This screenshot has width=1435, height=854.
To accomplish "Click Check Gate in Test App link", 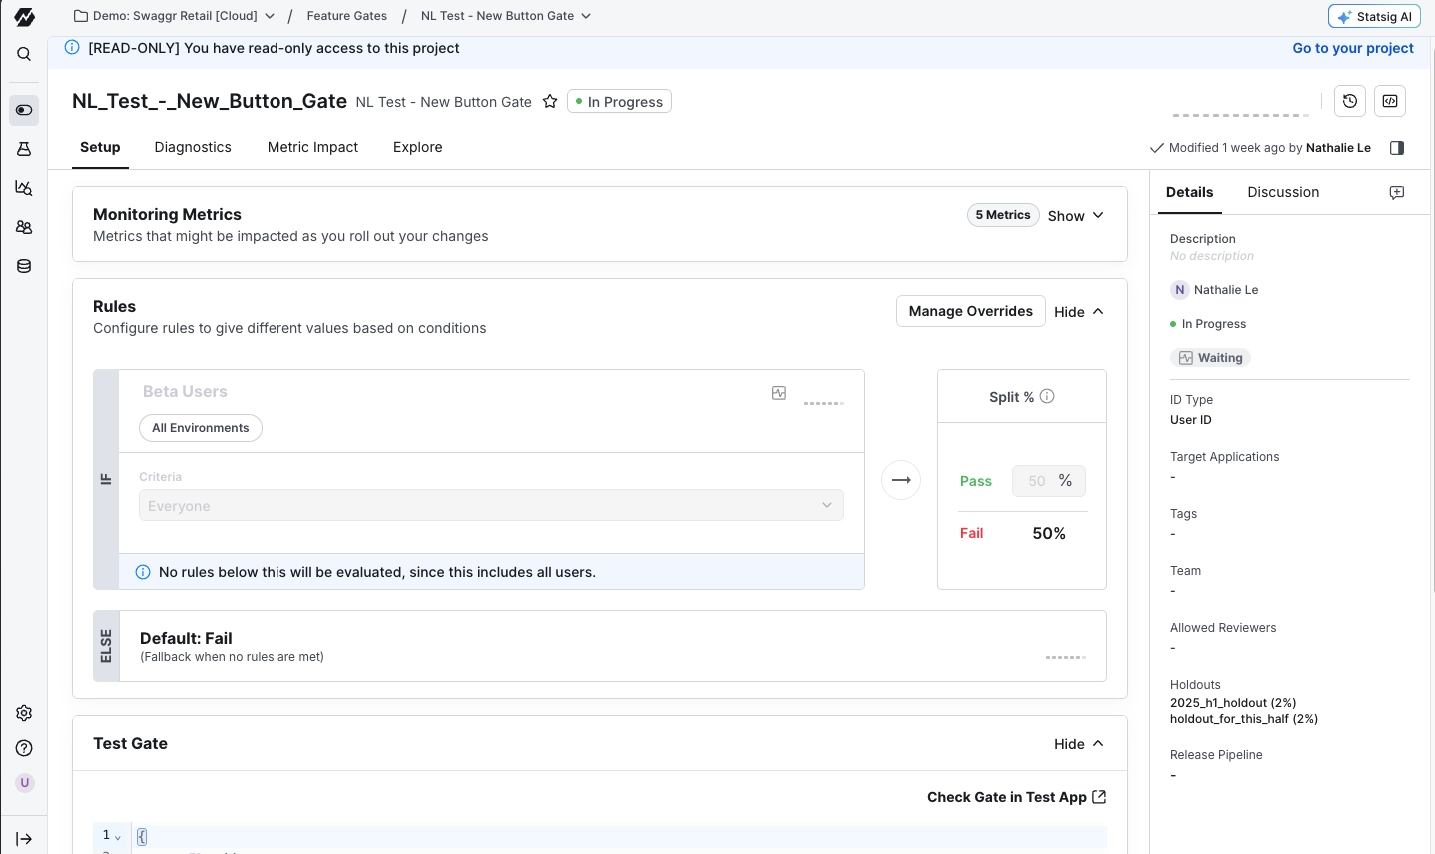I will click(x=1016, y=797).
